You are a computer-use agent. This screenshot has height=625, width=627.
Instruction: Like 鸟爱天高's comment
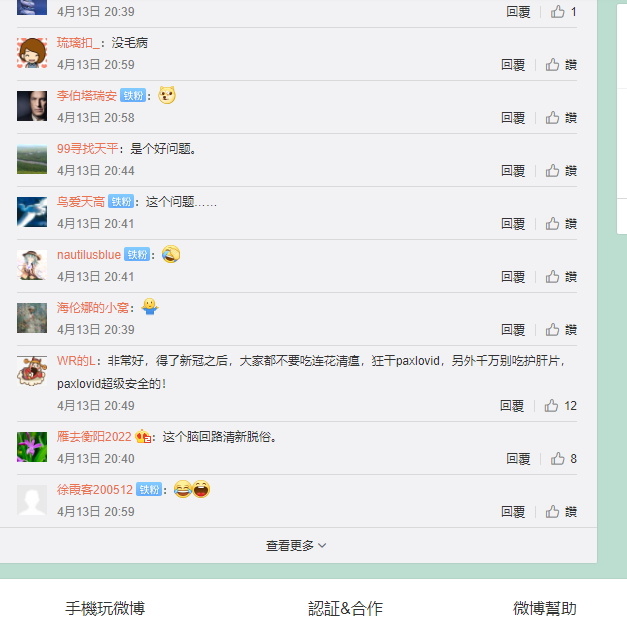tap(561, 224)
